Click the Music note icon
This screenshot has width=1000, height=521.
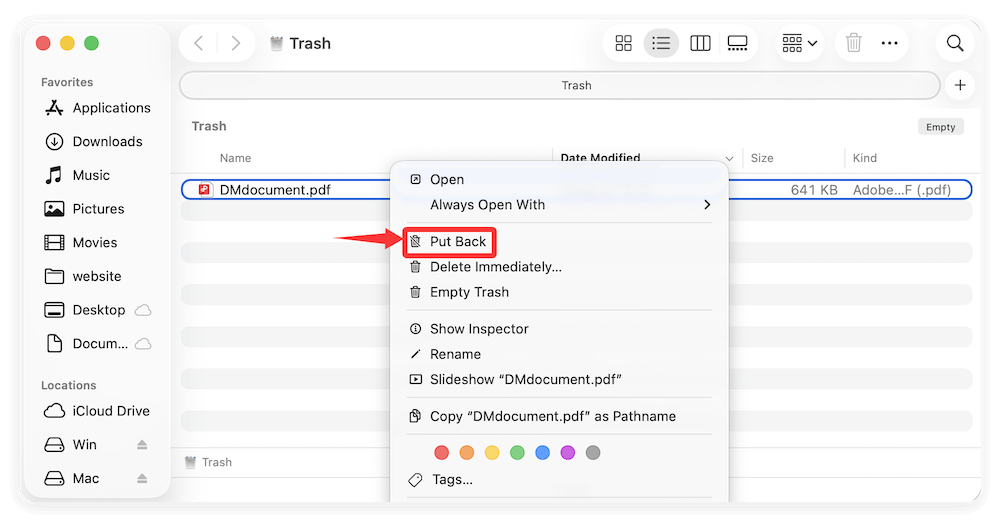[x=54, y=175]
